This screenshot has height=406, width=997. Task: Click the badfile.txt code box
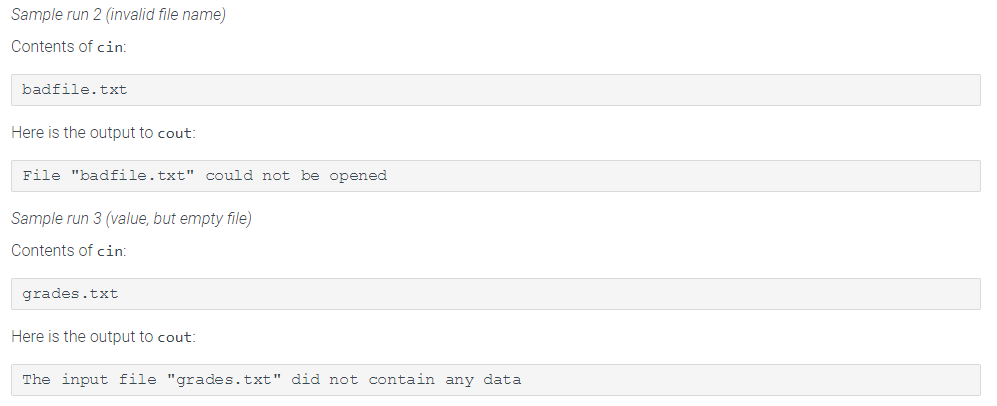(495, 90)
